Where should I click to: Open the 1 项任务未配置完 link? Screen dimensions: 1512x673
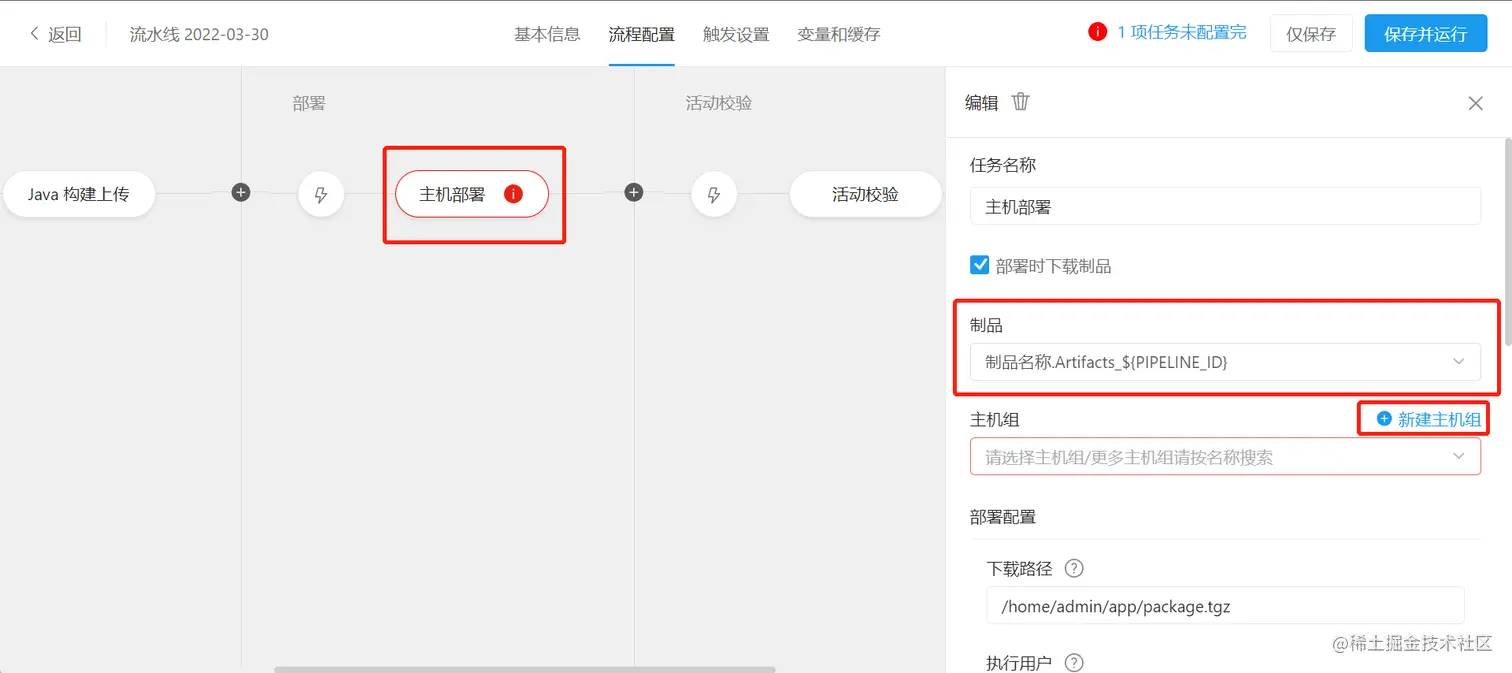coord(1182,32)
